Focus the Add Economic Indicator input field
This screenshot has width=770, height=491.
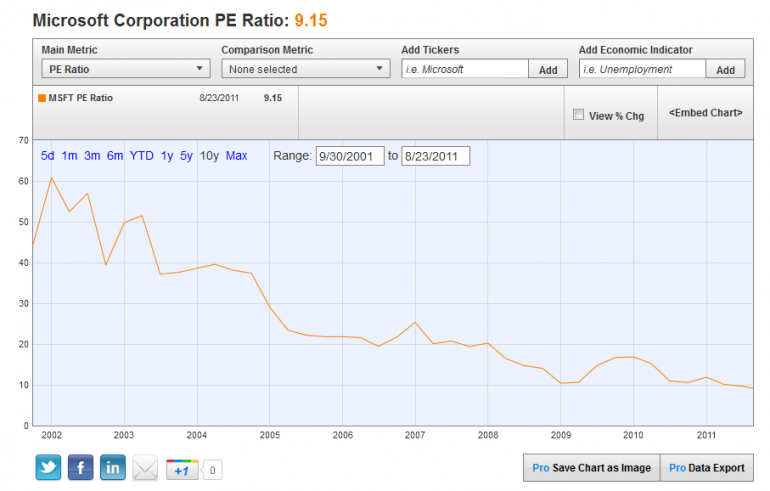642,69
